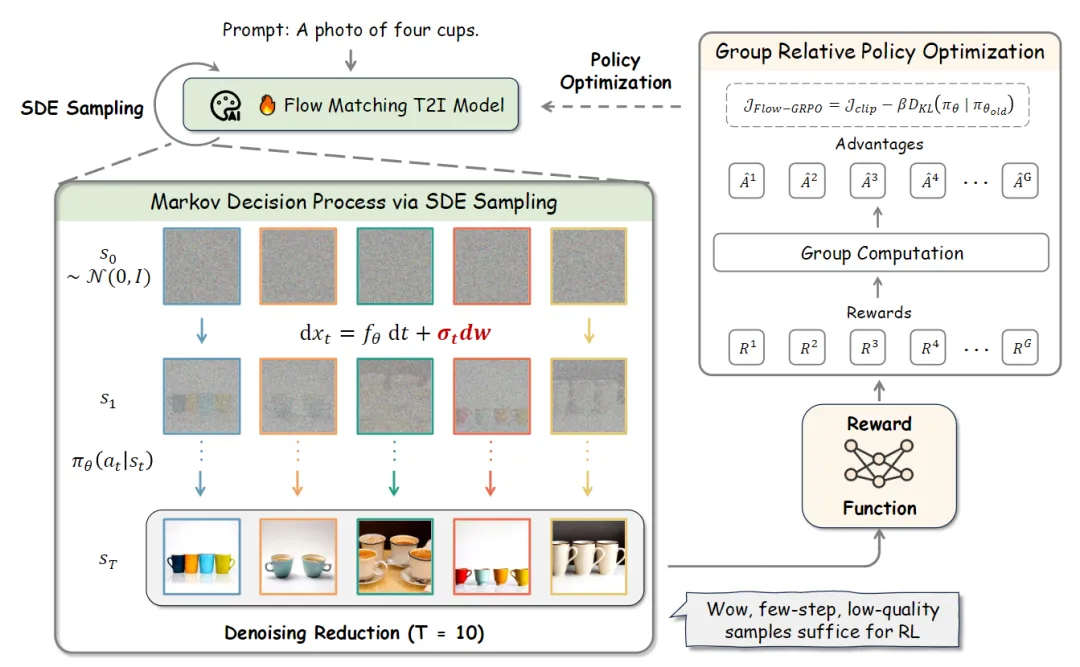Open the orange-framed s1 partially denoised image
The image size is (1080, 667).
click(298, 396)
